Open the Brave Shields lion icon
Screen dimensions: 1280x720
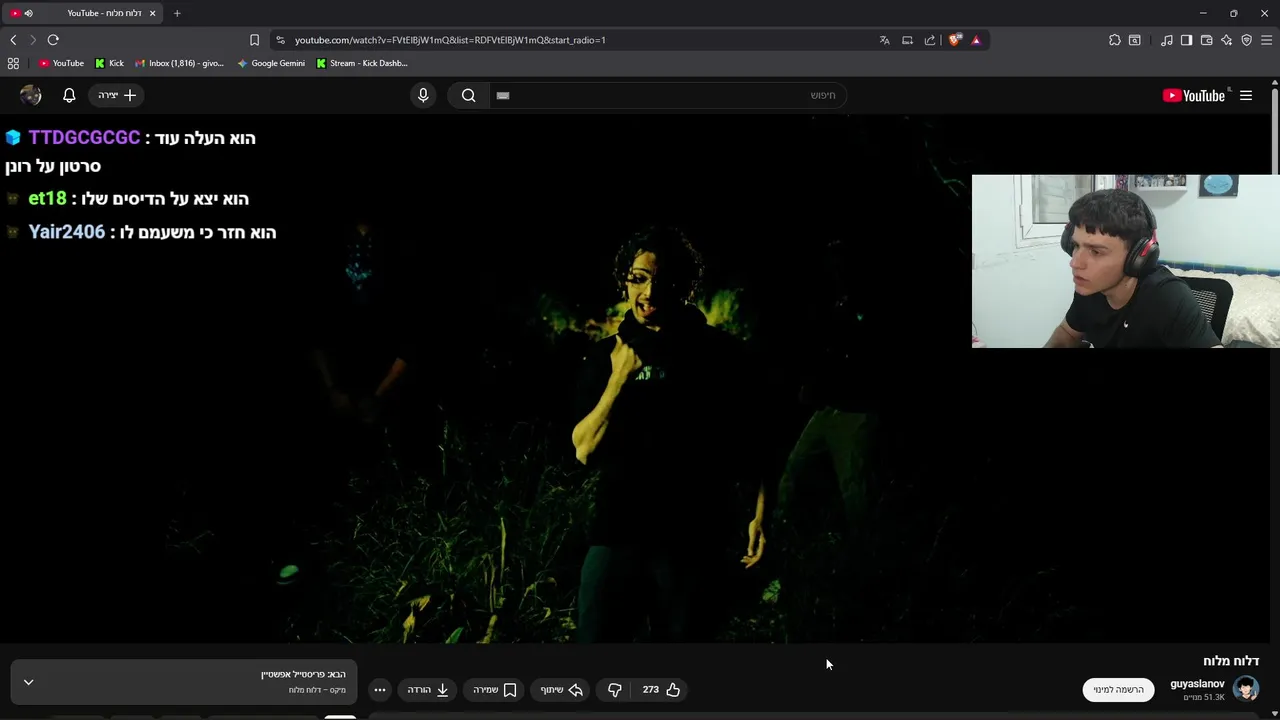coord(955,40)
